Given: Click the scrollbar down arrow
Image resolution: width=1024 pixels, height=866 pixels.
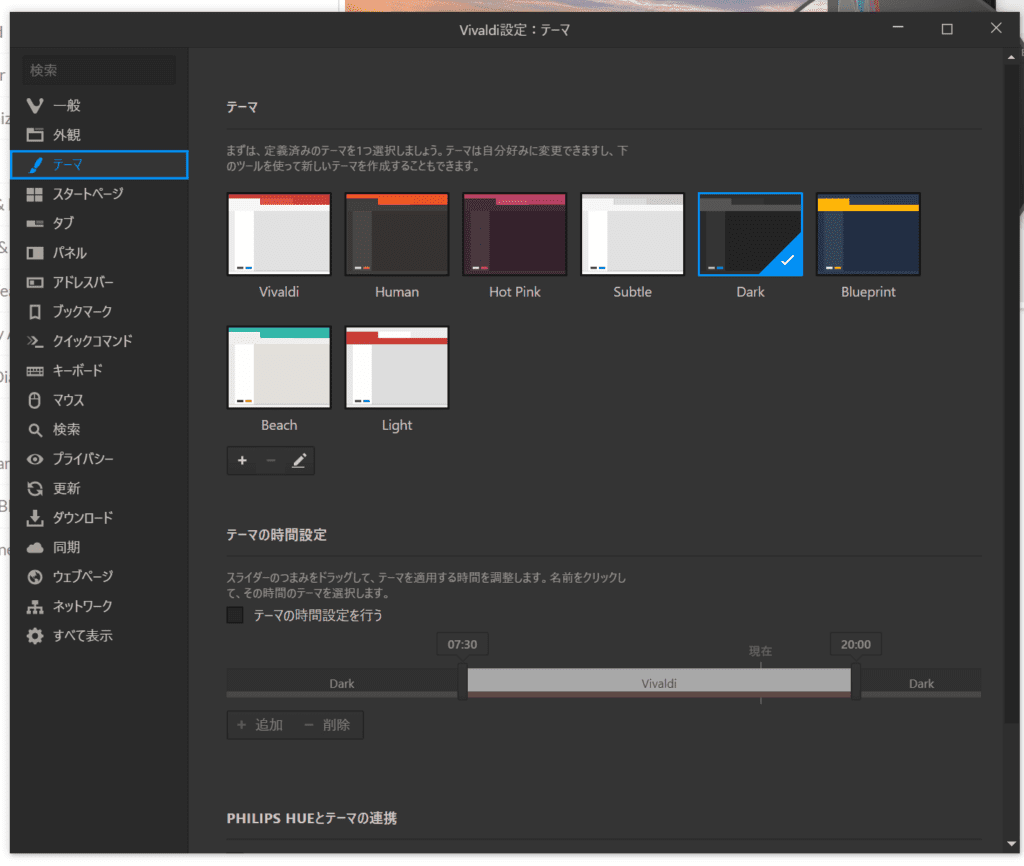Looking at the screenshot, I should click(1012, 844).
